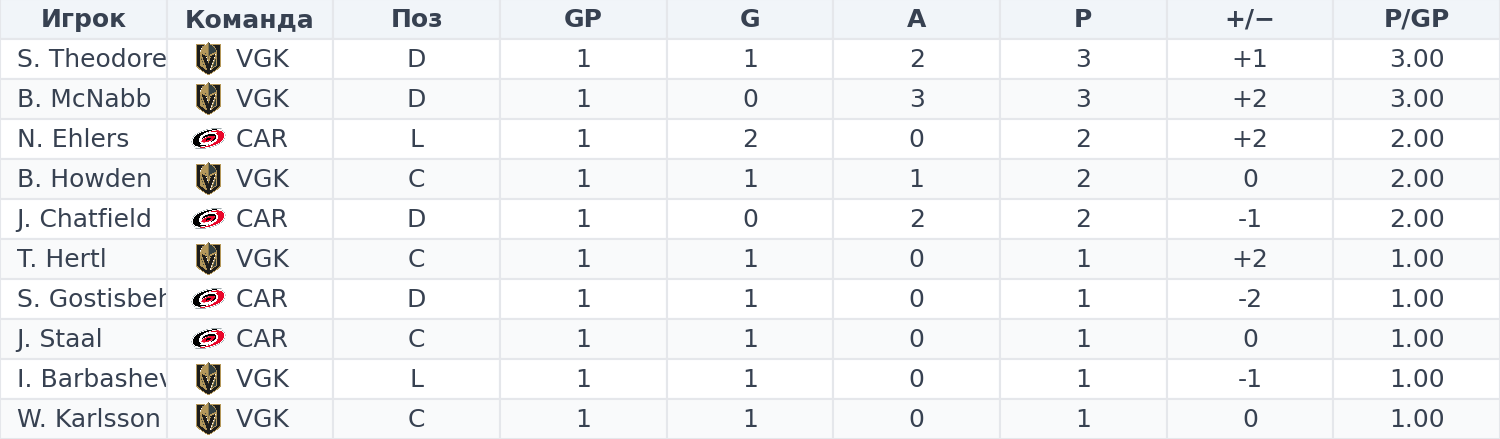Click the Hurricanes logo next to N. Ehlers
The image size is (1500, 439).
(208, 139)
